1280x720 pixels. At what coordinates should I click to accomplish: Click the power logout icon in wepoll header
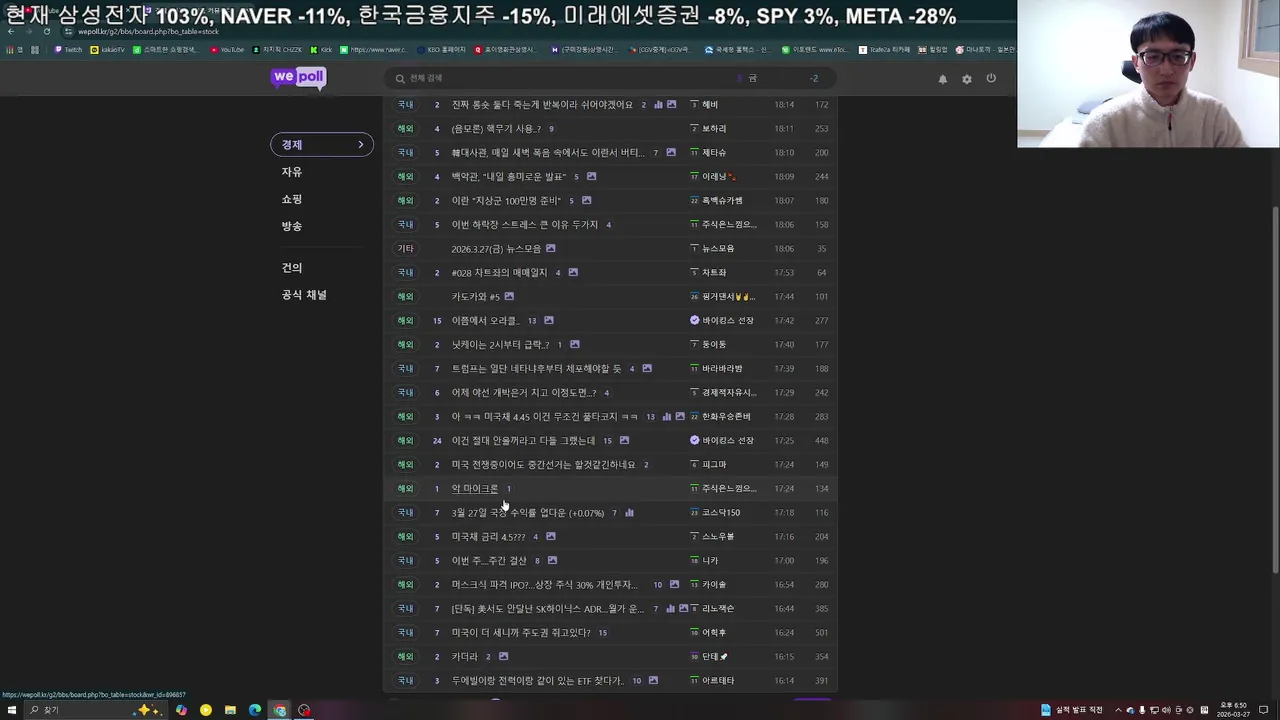pyautogui.click(x=991, y=79)
